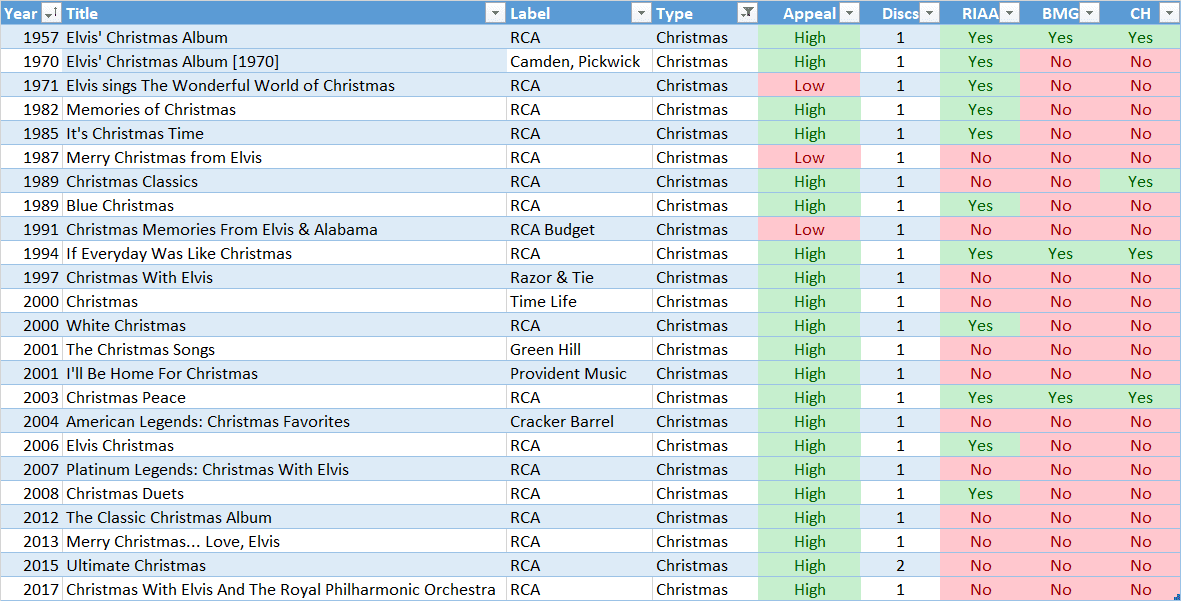The image size is (1181, 601).
Task: Click 'Merry Christmas... Love, Elvis' cell
Action: pos(284,542)
